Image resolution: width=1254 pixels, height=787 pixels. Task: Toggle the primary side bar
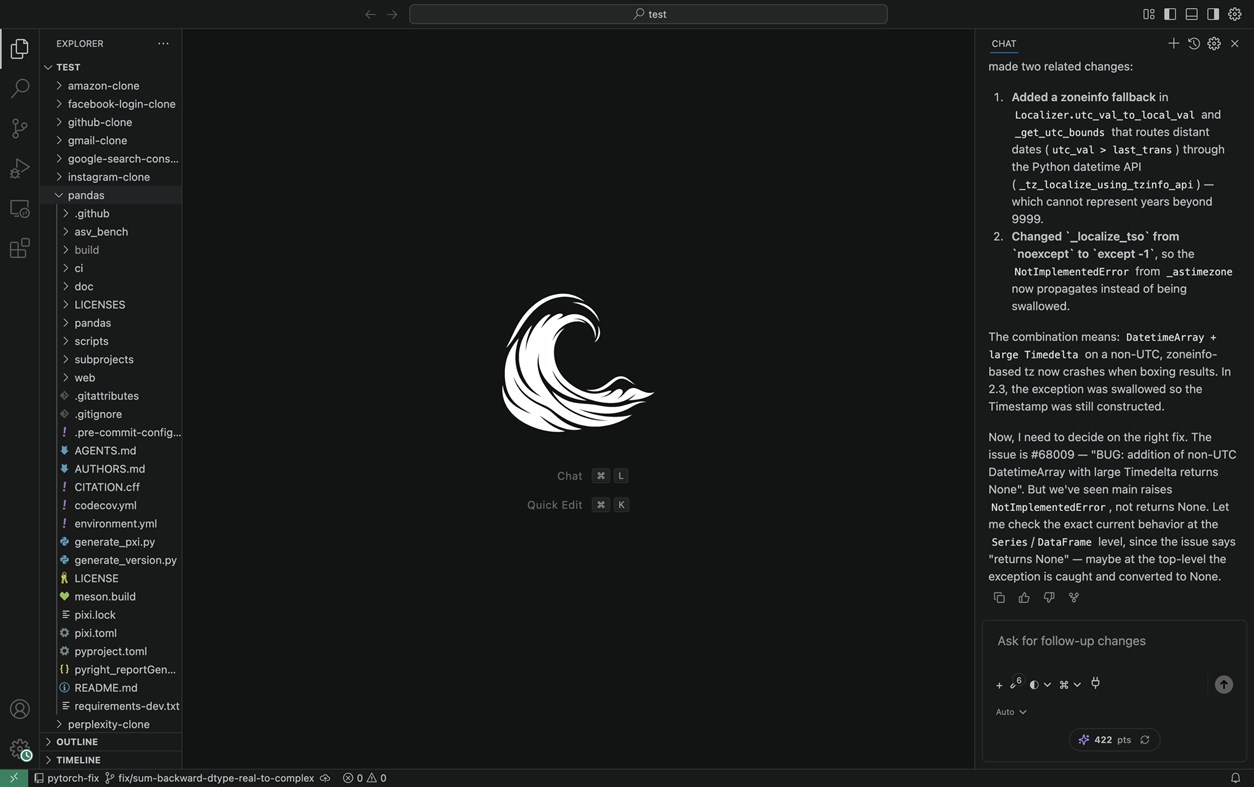1170,14
